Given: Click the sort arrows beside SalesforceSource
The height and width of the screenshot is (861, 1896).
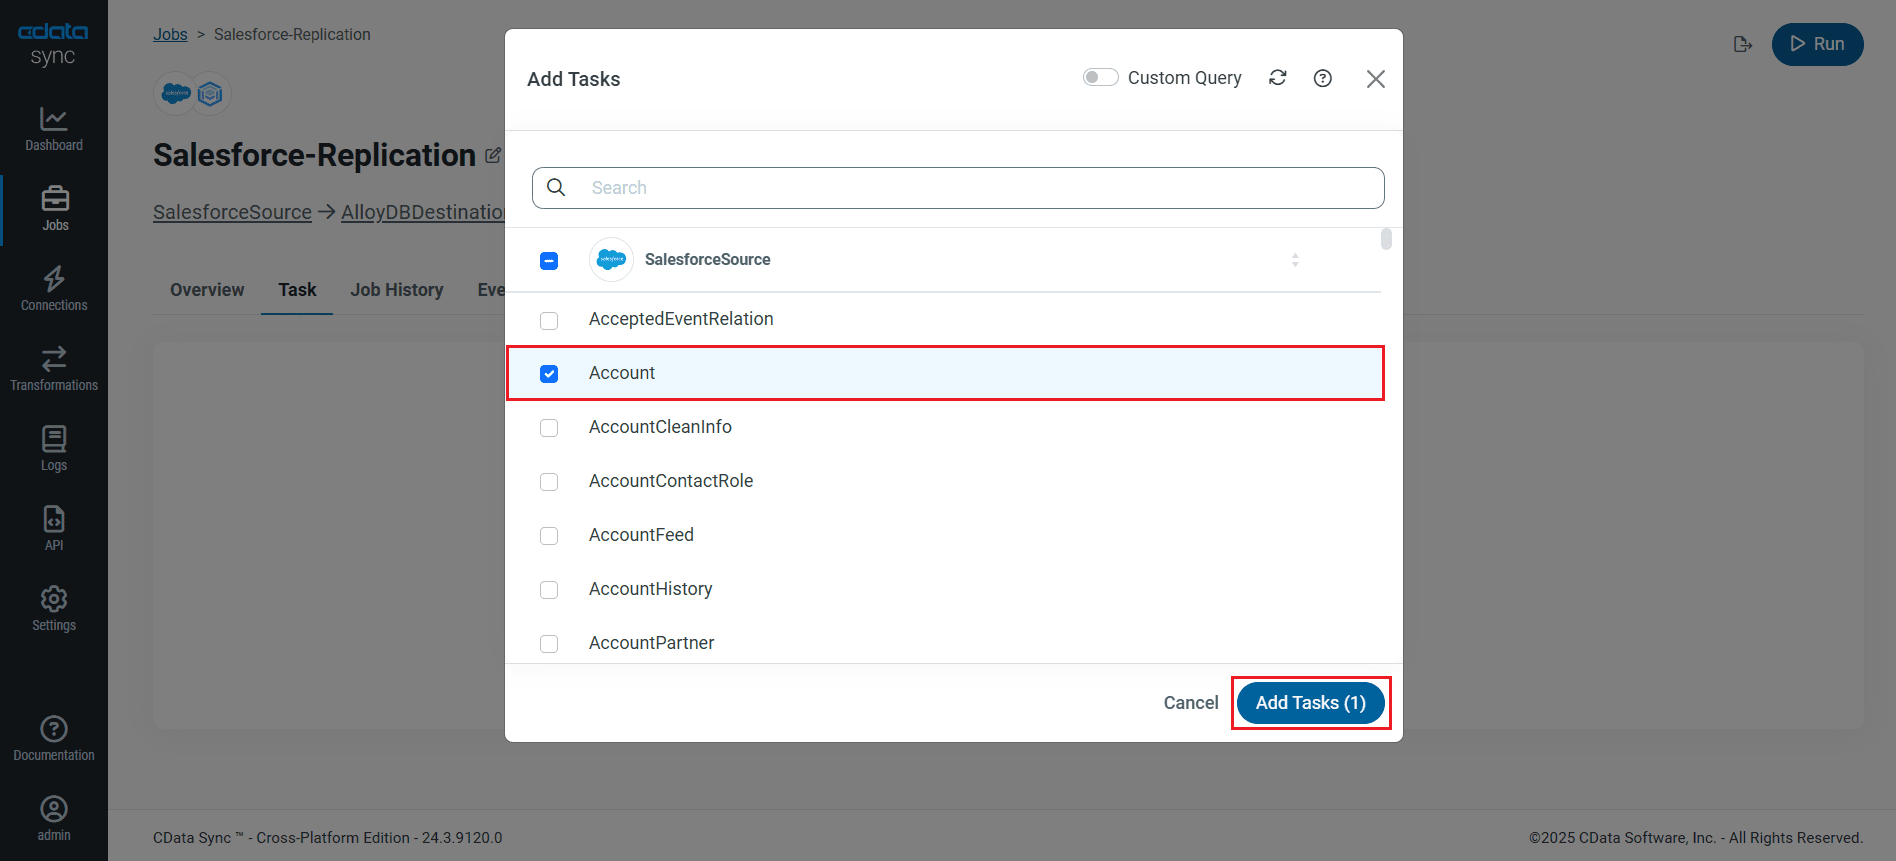Looking at the screenshot, I should [x=1295, y=260].
